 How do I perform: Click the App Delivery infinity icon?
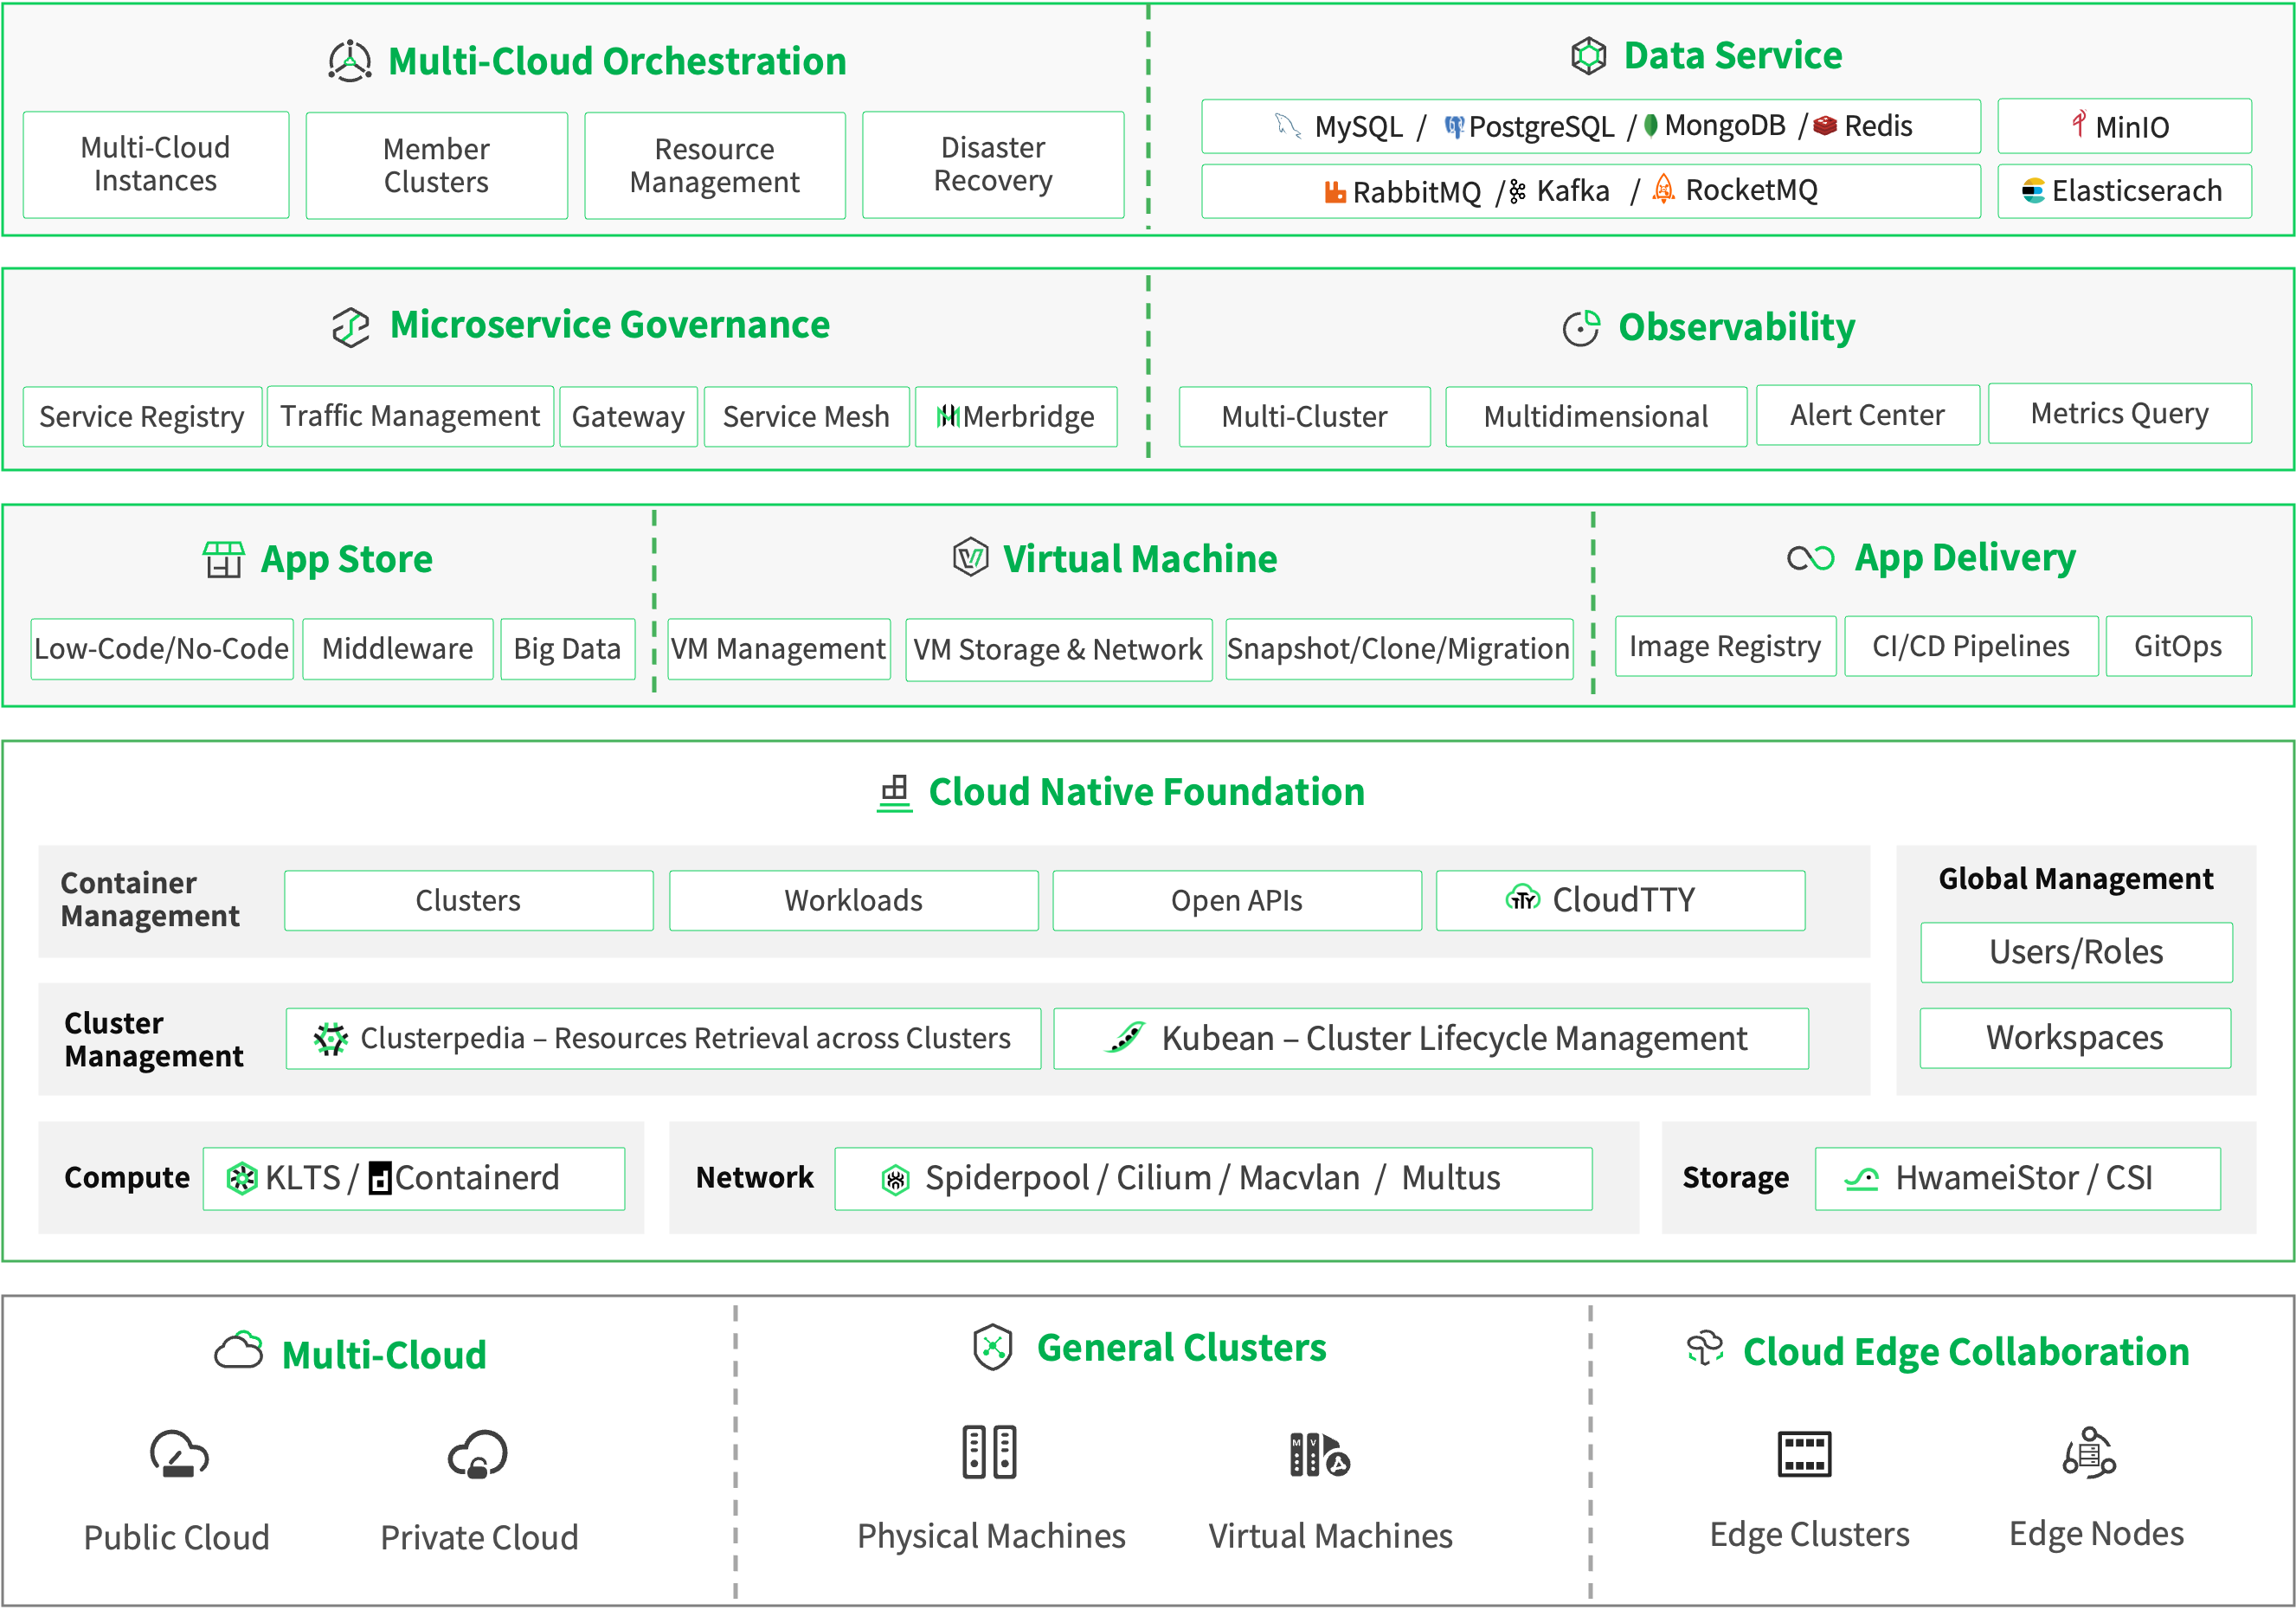point(1811,558)
